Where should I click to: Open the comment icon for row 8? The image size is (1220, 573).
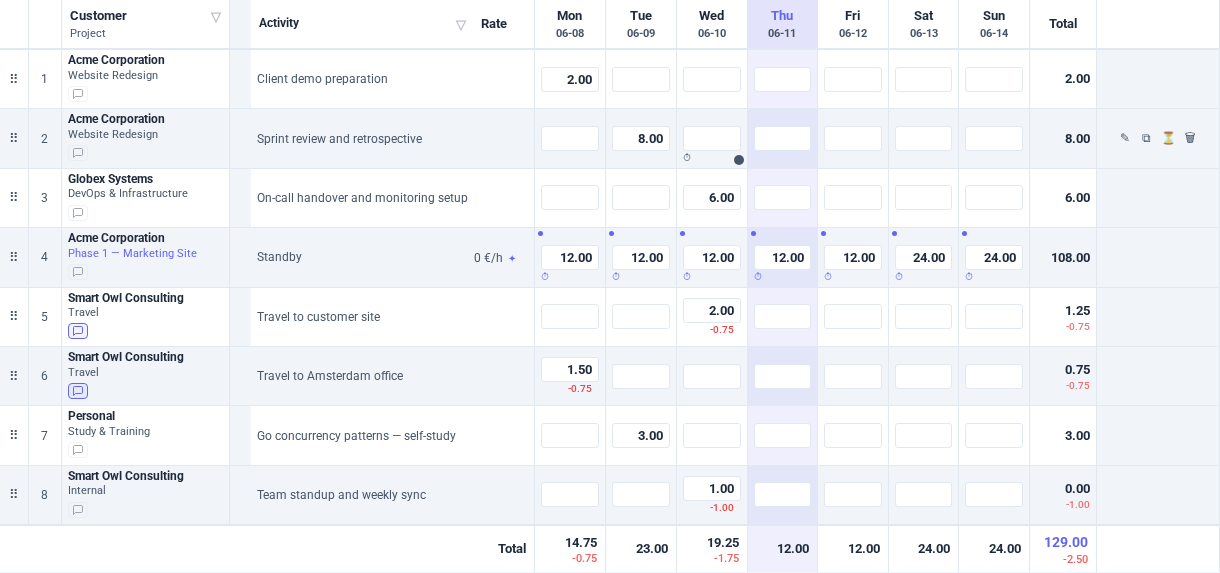(78, 510)
